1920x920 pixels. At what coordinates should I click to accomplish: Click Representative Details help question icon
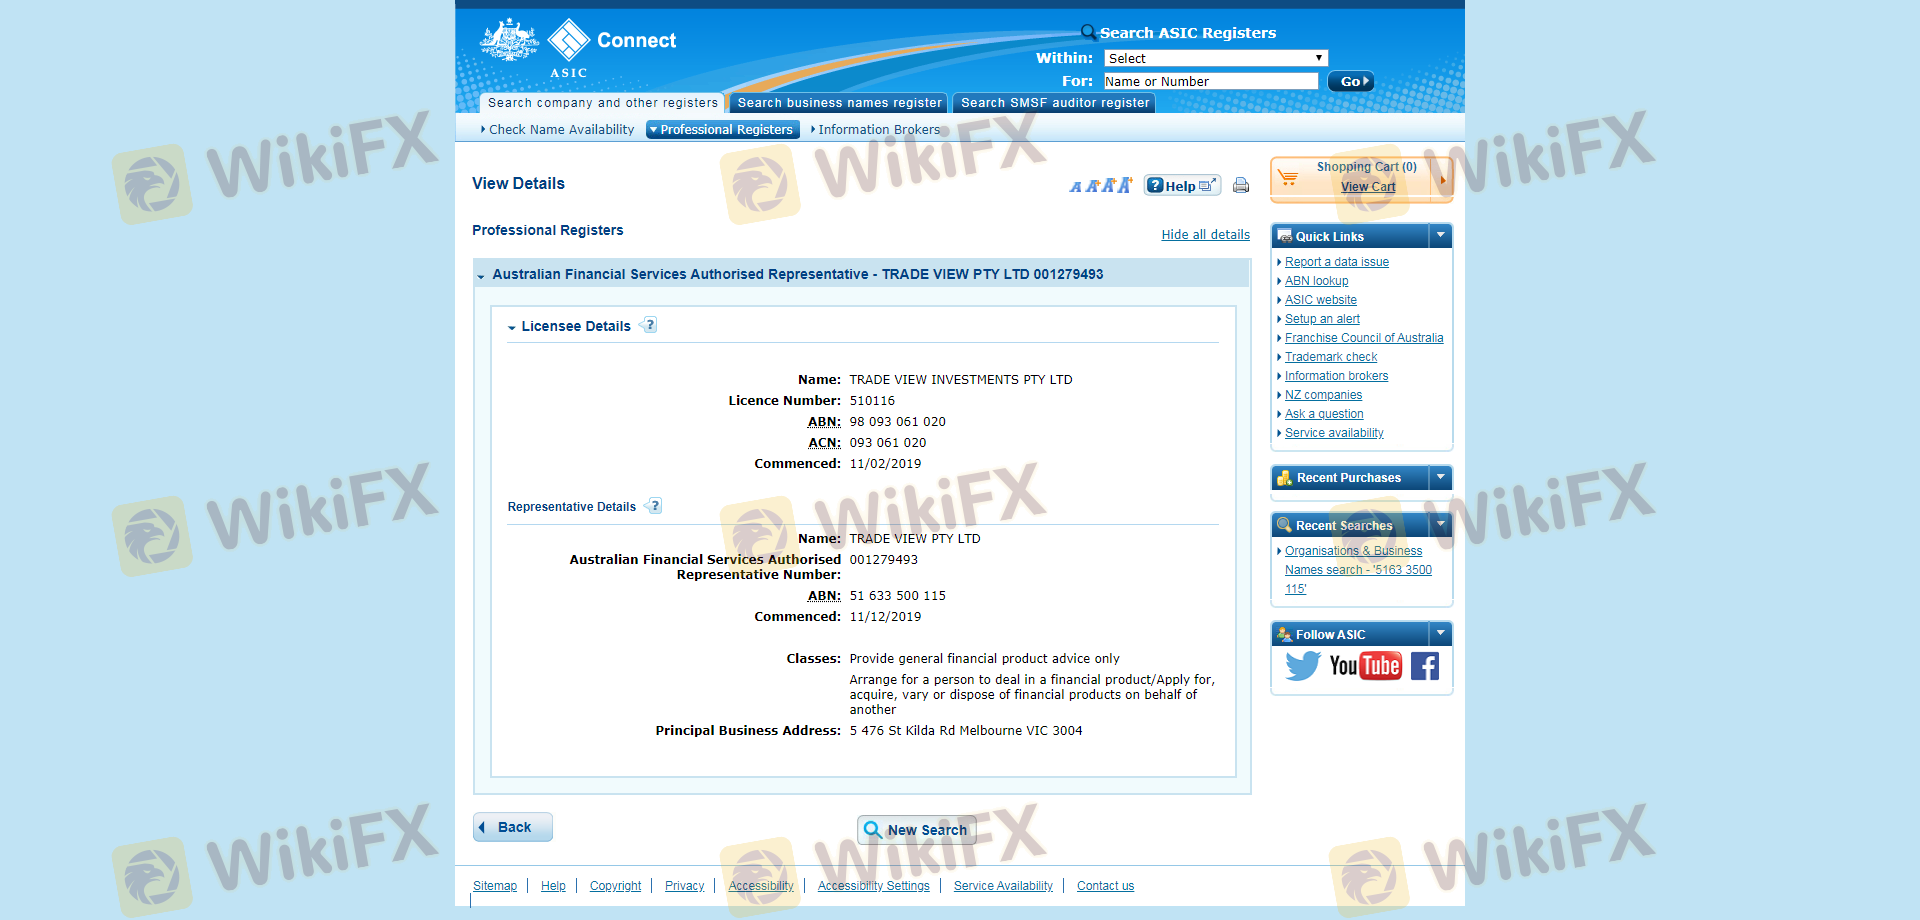tap(655, 506)
